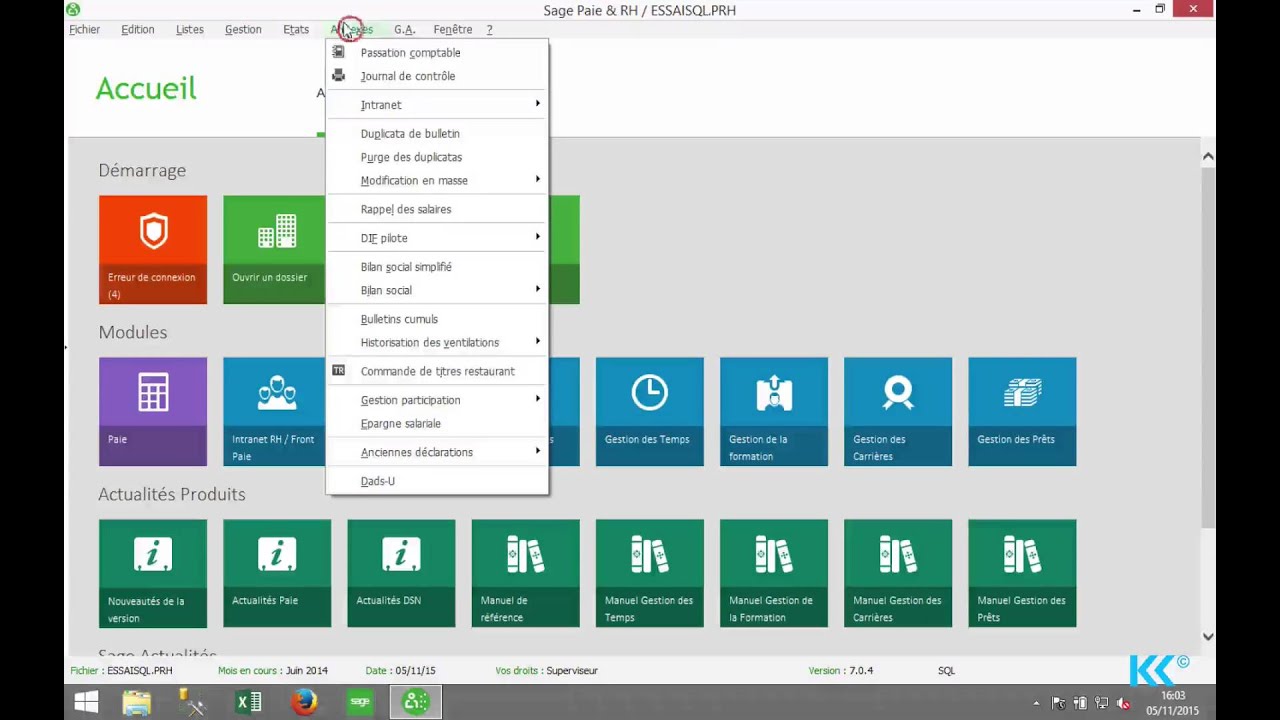The width and height of the screenshot is (1280, 720).
Task: Open the database tools taskbar icon
Action: [x=191, y=703]
